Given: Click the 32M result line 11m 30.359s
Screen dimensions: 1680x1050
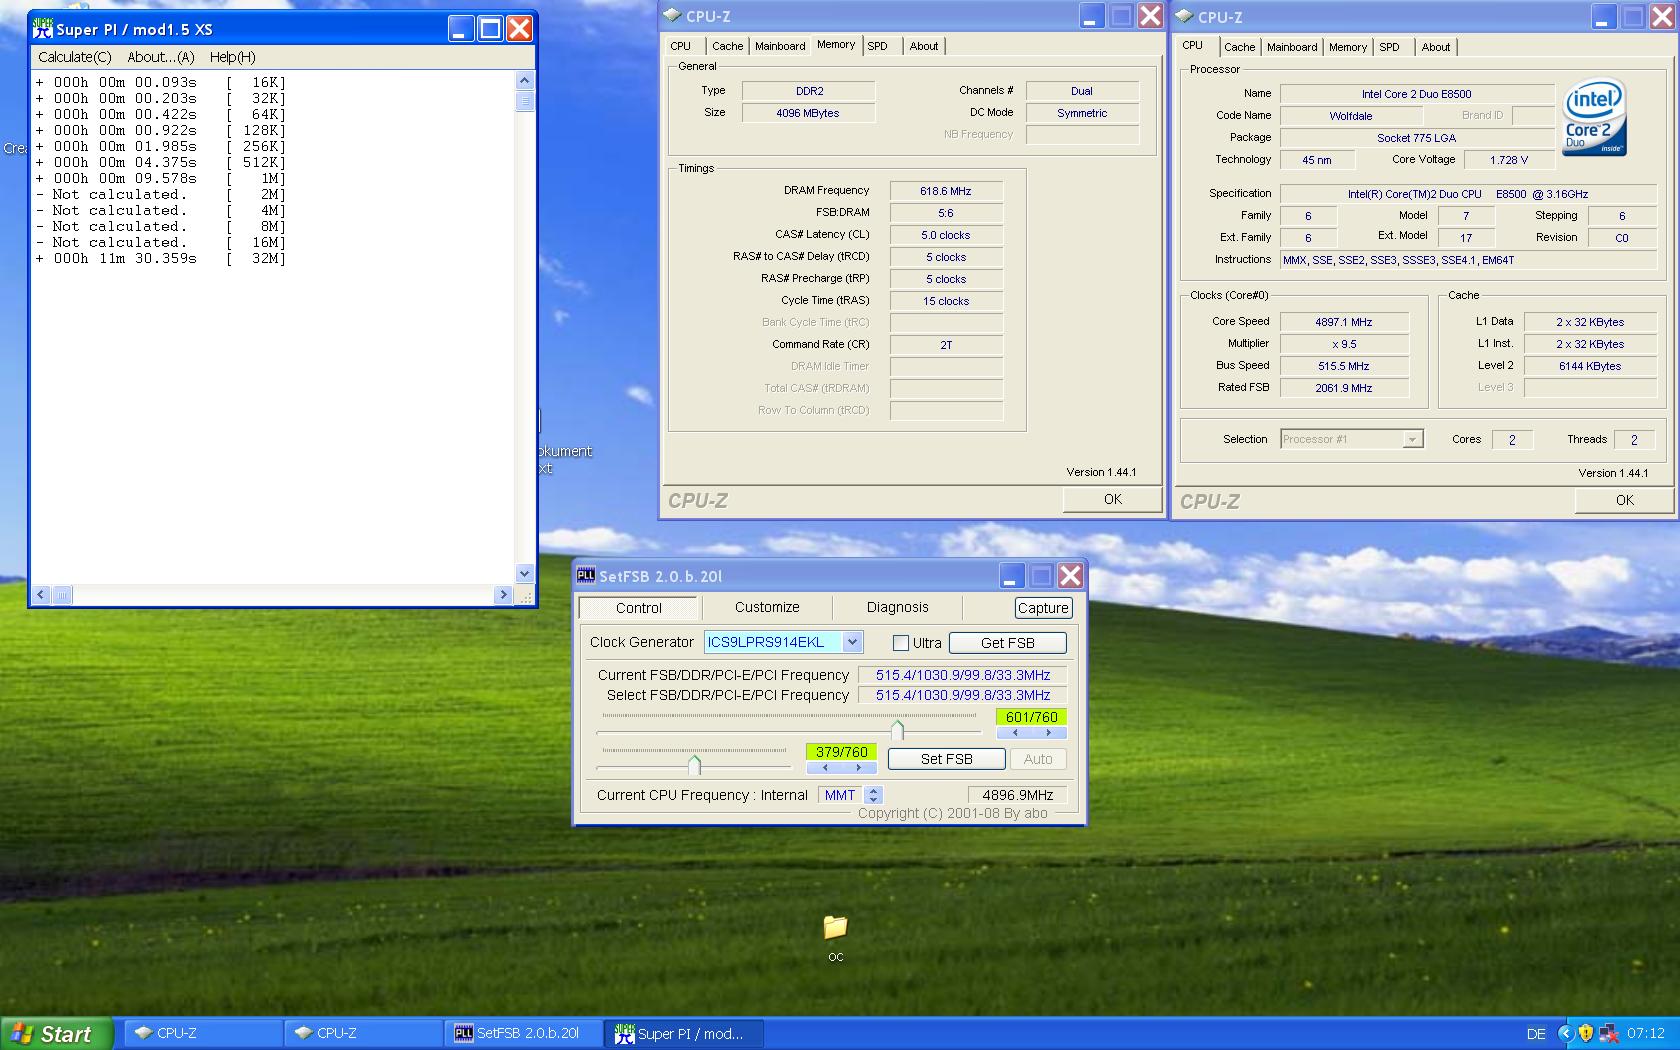Looking at the screenshot, I should tap(160, 258).
